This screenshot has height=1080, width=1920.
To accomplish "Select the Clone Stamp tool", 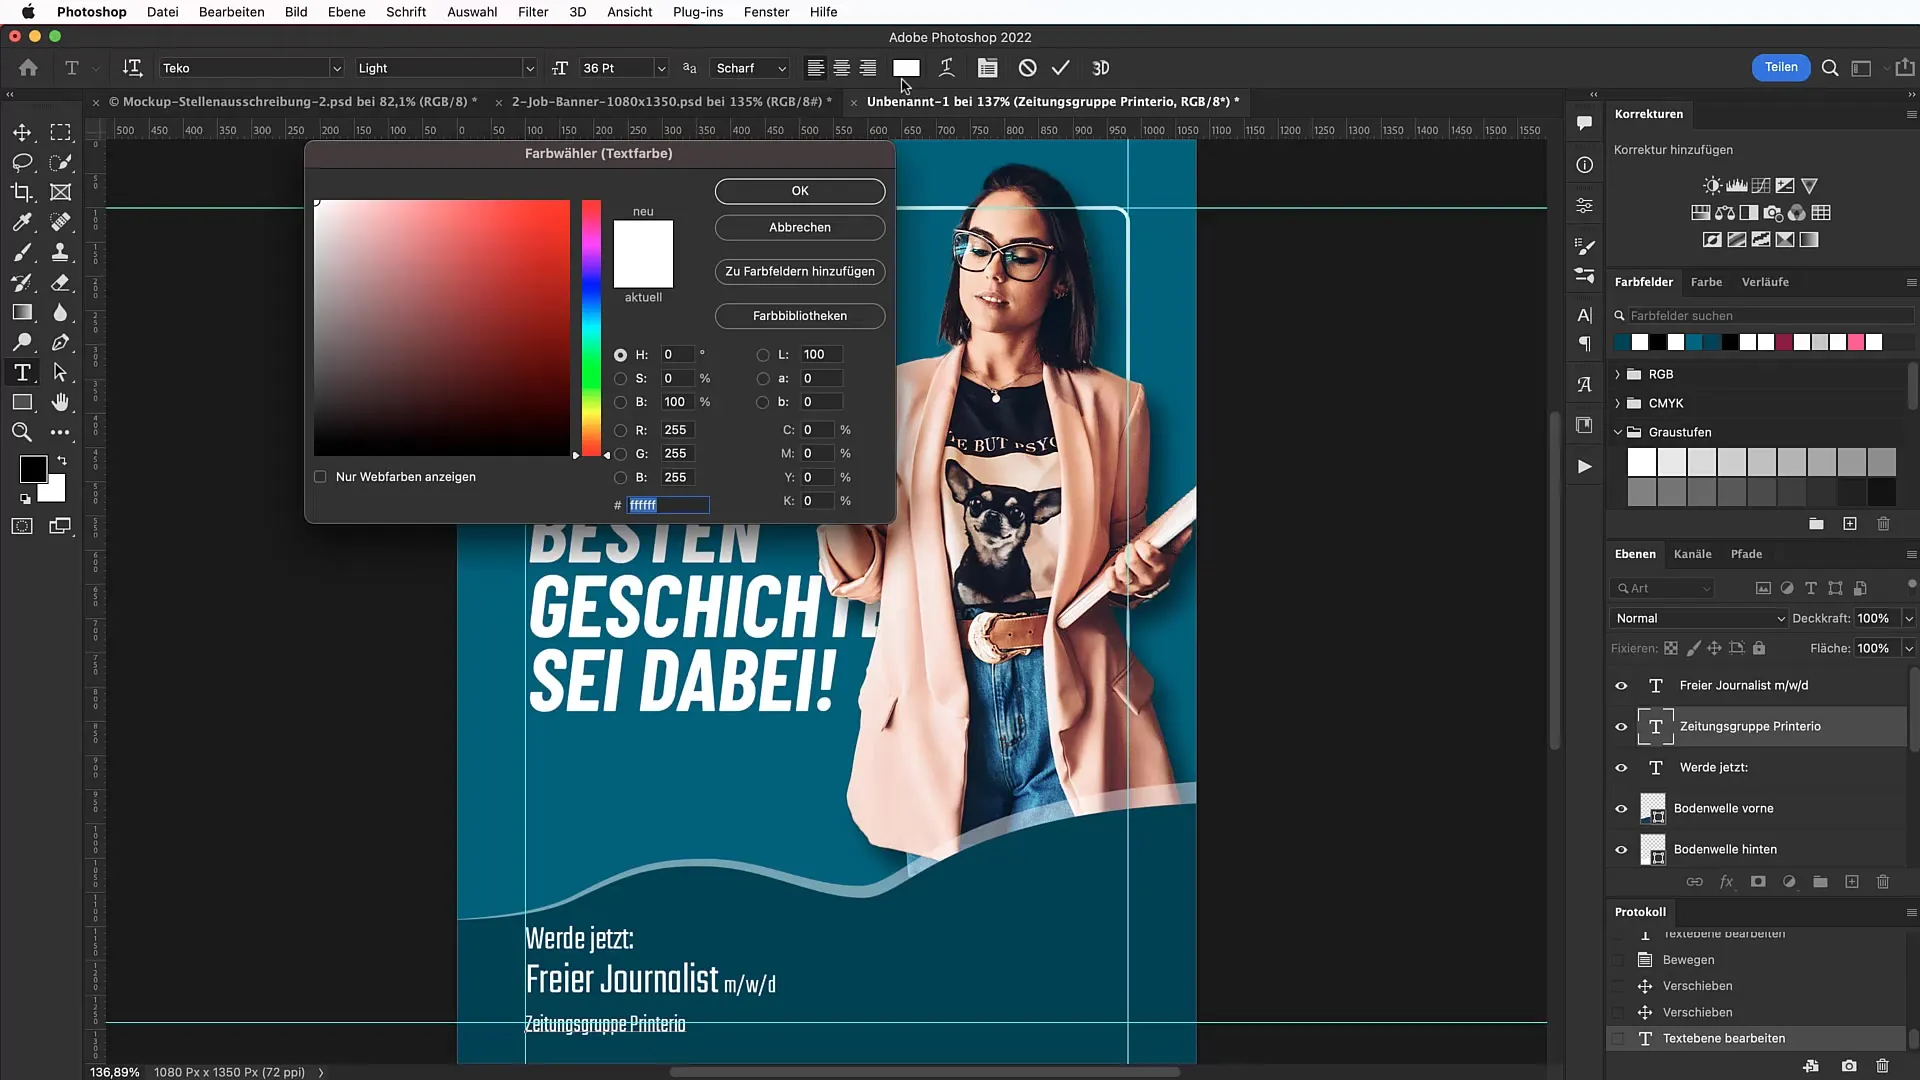I will pos(61,252).
